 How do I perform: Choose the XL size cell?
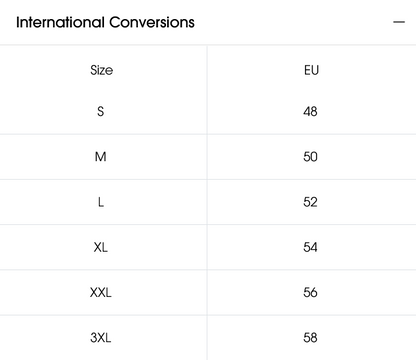100,247
